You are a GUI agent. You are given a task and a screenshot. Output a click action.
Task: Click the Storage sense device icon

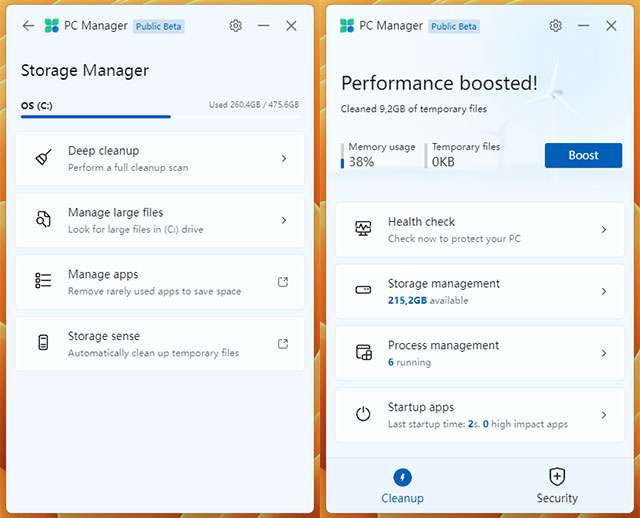click(43, 344)
